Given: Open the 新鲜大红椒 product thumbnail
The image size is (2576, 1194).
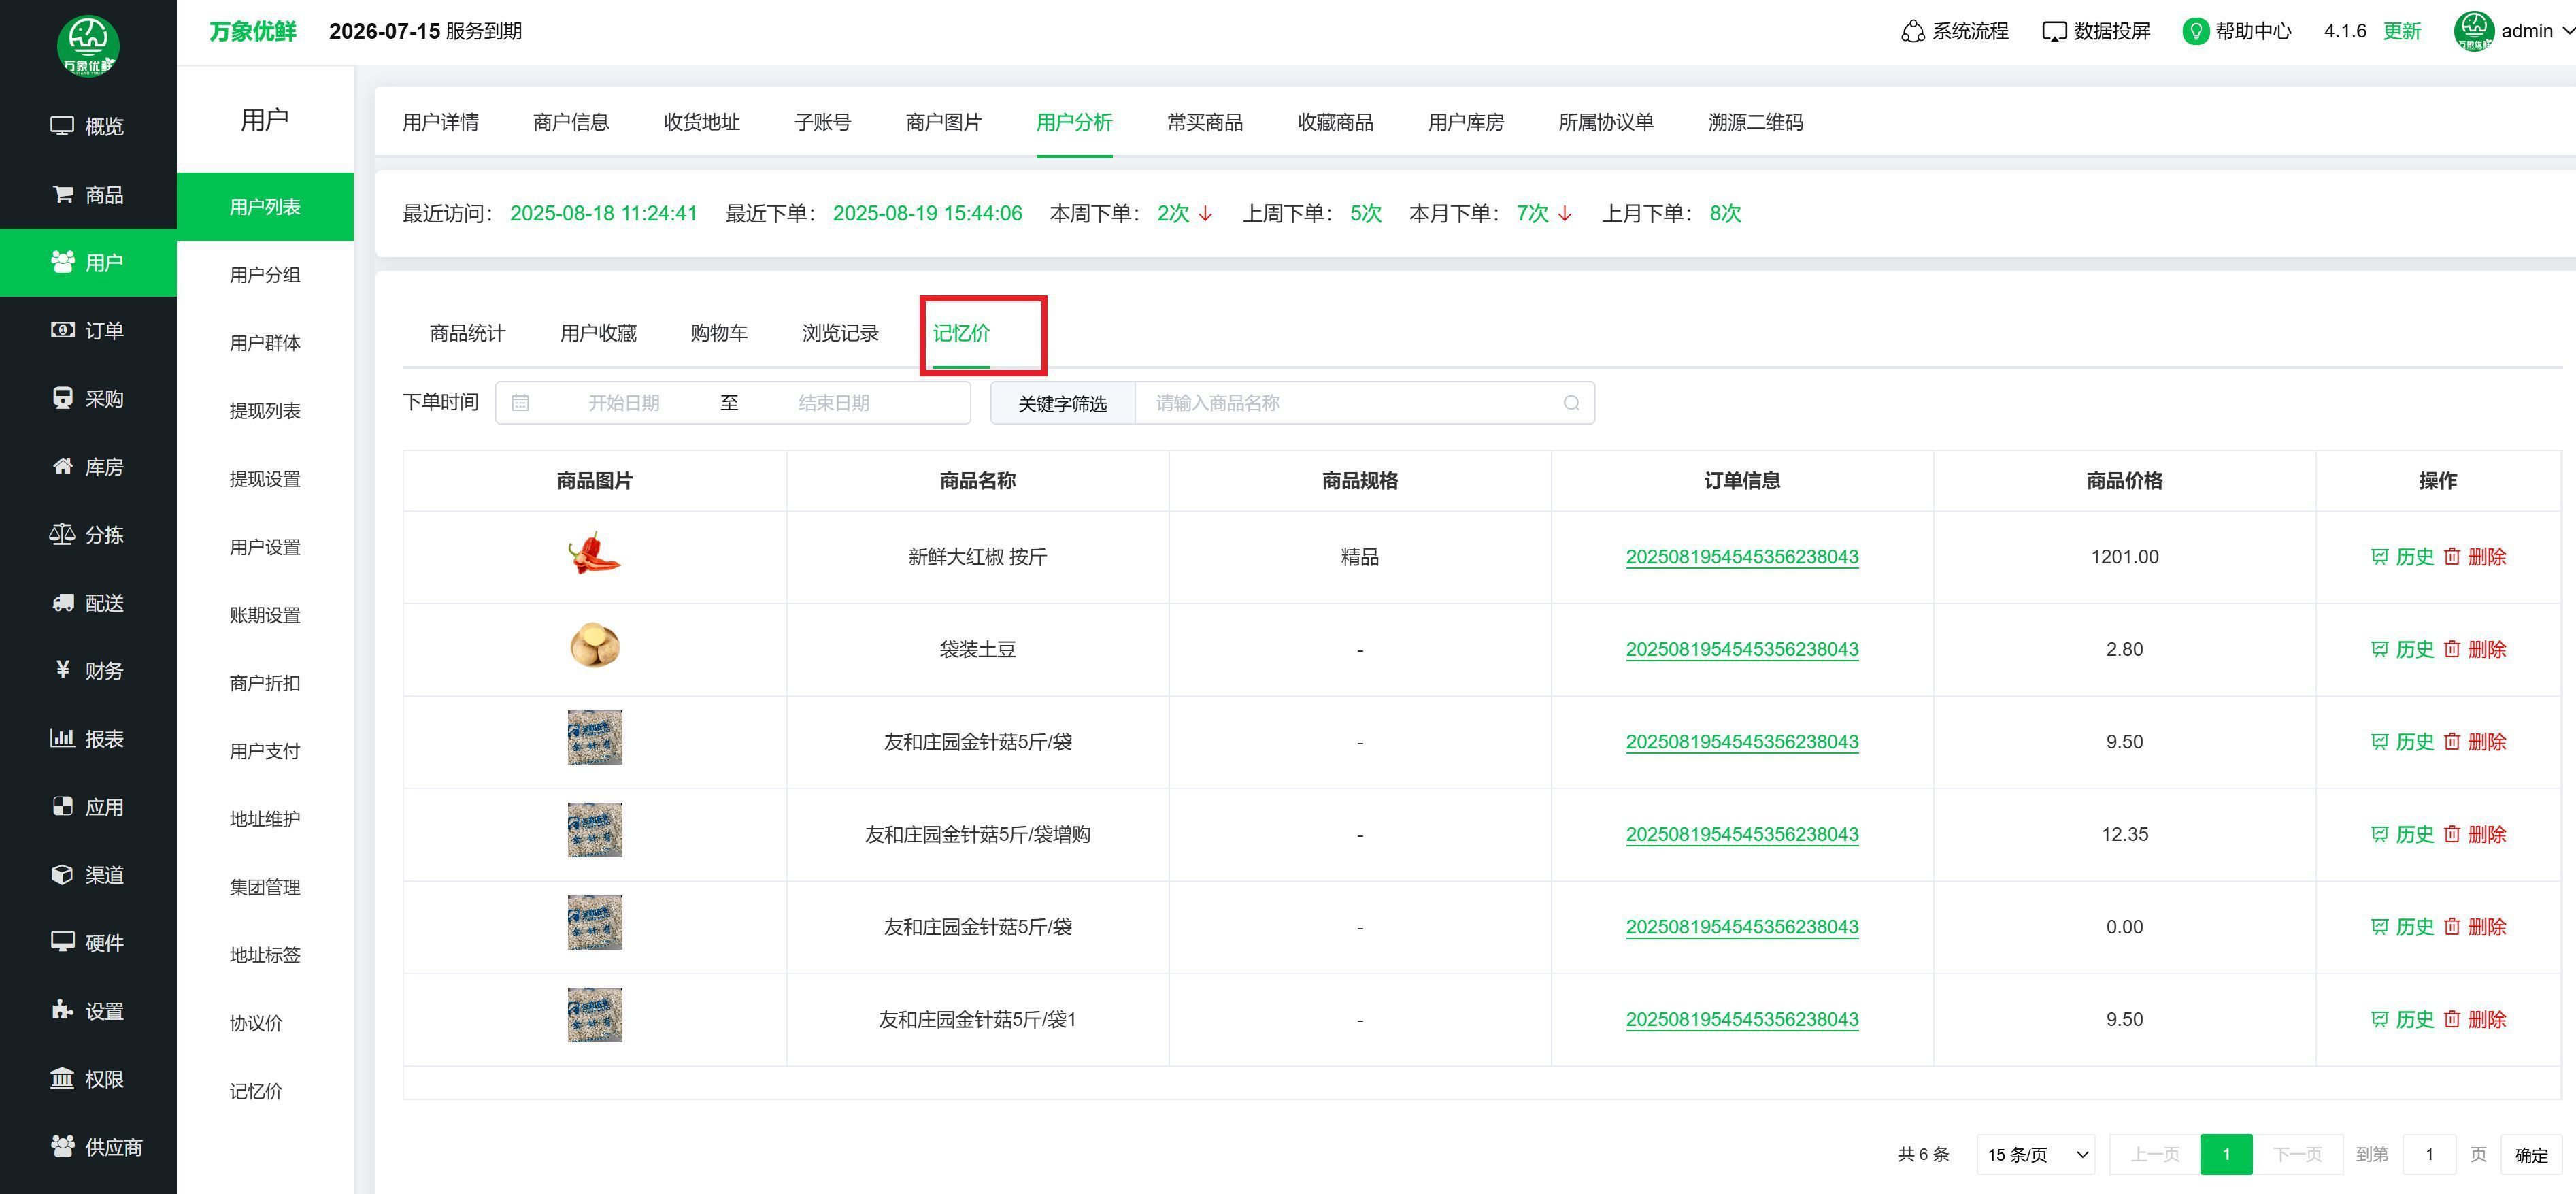Looking at the screenshot, I should tap(594, 553).
